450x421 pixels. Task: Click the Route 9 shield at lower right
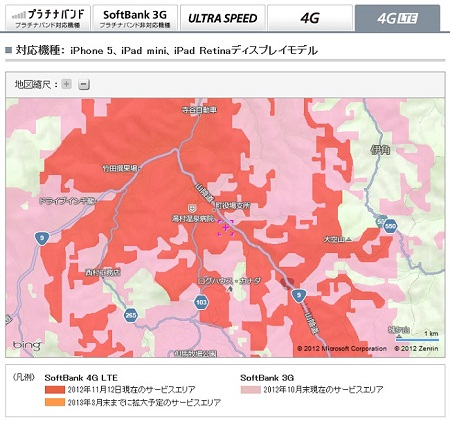click(299, 295)
